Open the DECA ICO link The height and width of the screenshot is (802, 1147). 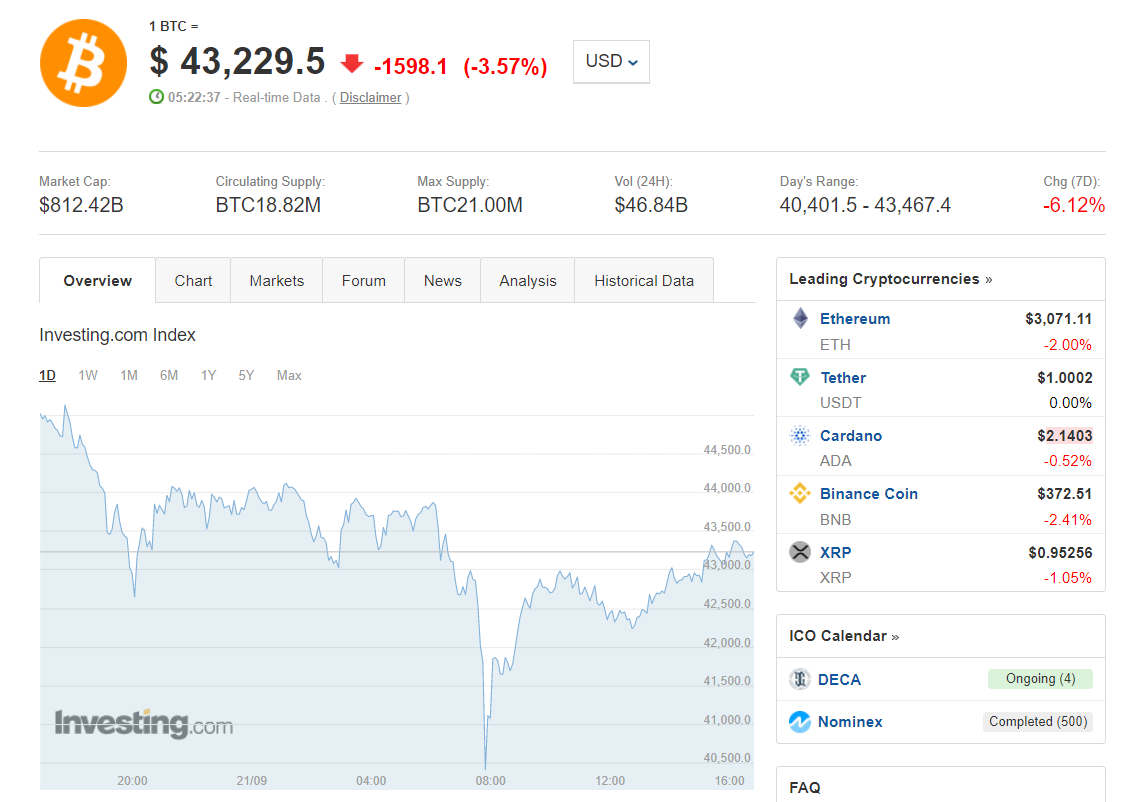(839, 680)
